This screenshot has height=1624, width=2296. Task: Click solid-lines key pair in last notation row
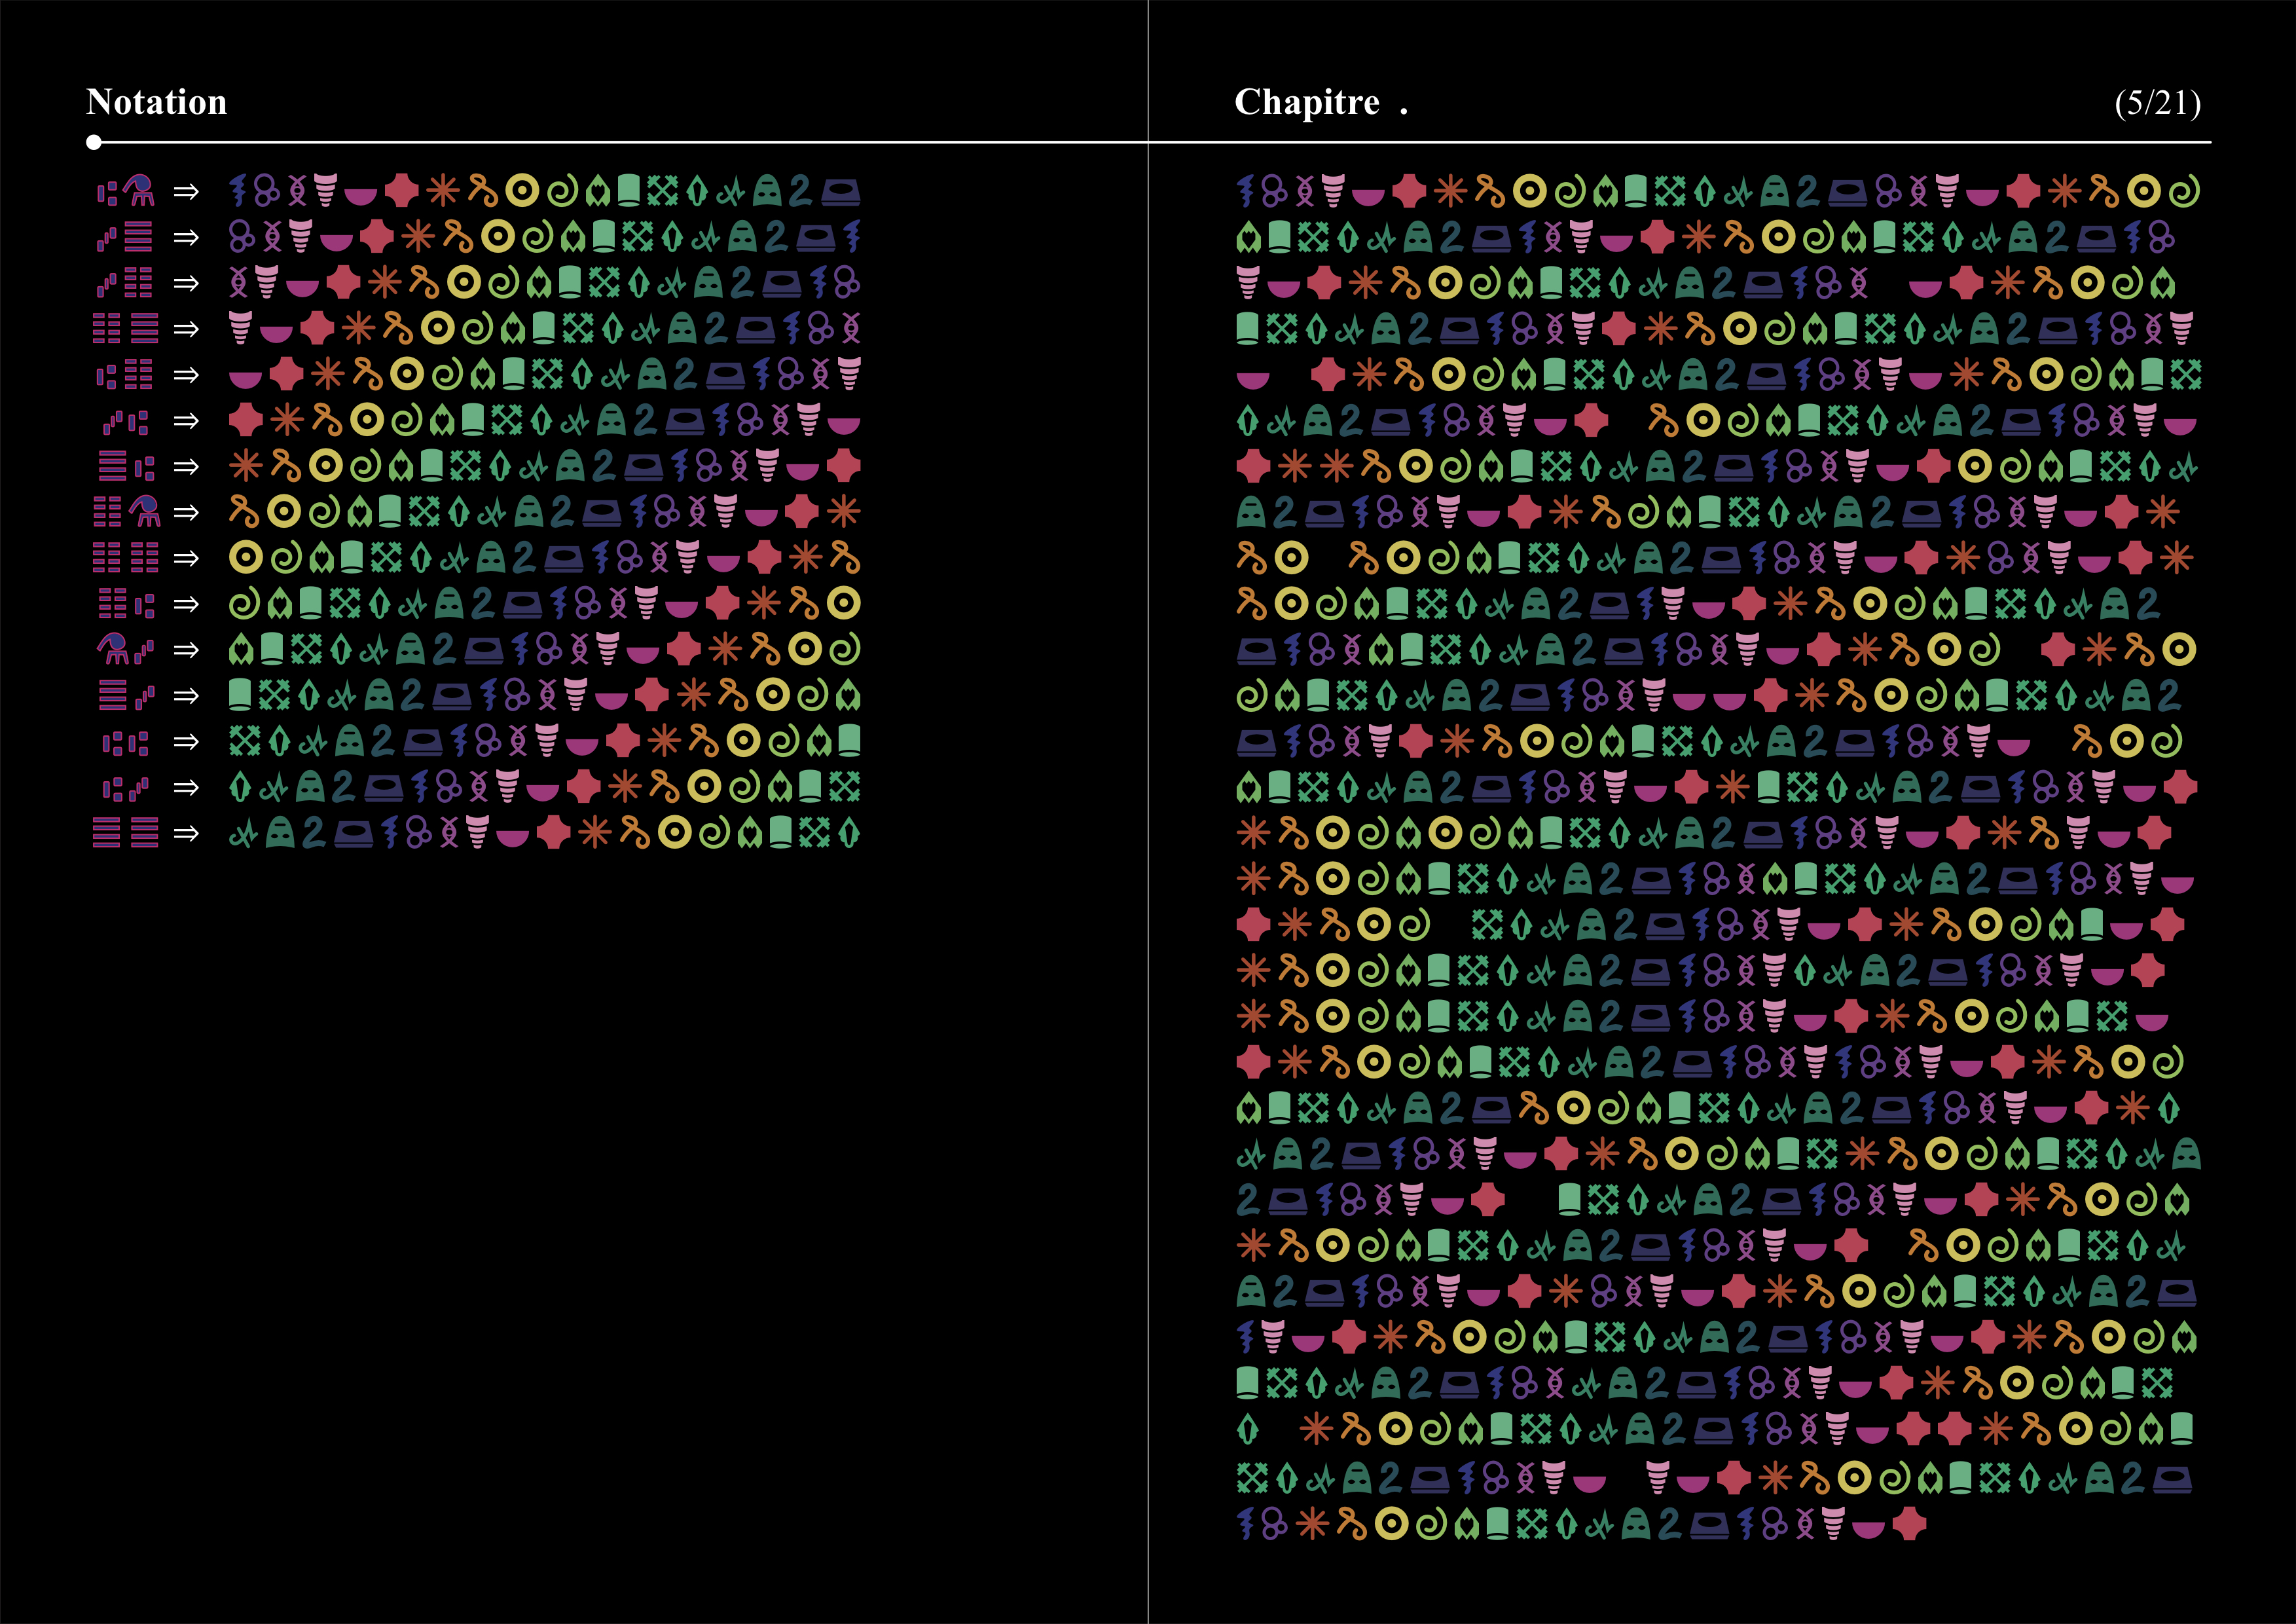click(x=125, y=833)
